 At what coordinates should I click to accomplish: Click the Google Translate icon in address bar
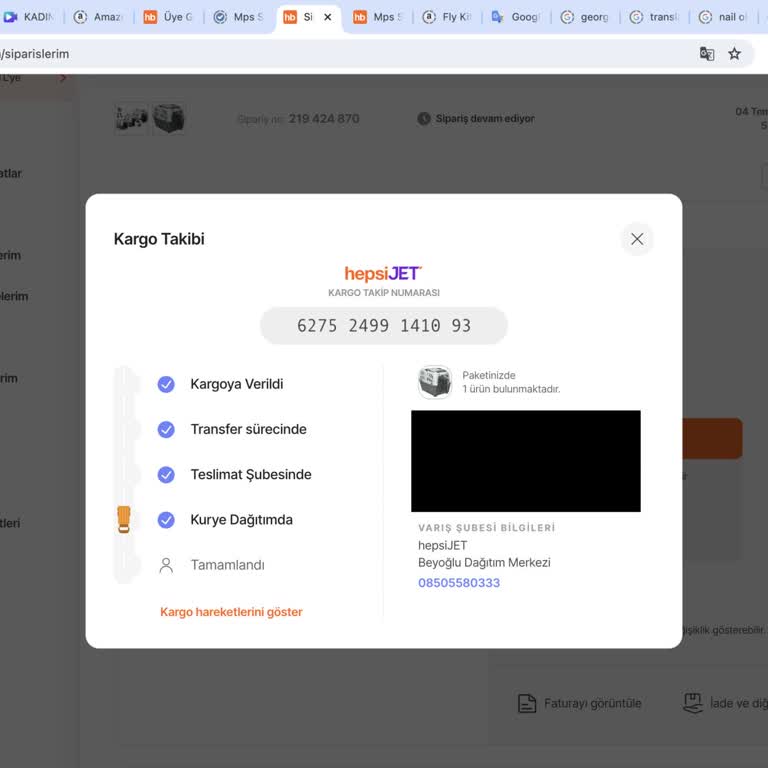click(x=706, y=54)
